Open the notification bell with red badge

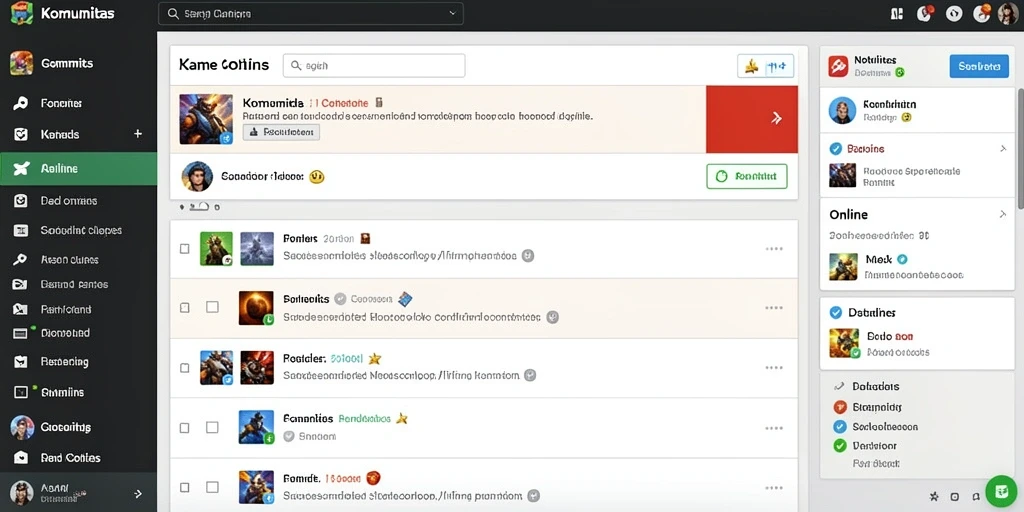[x=925, y=13]
